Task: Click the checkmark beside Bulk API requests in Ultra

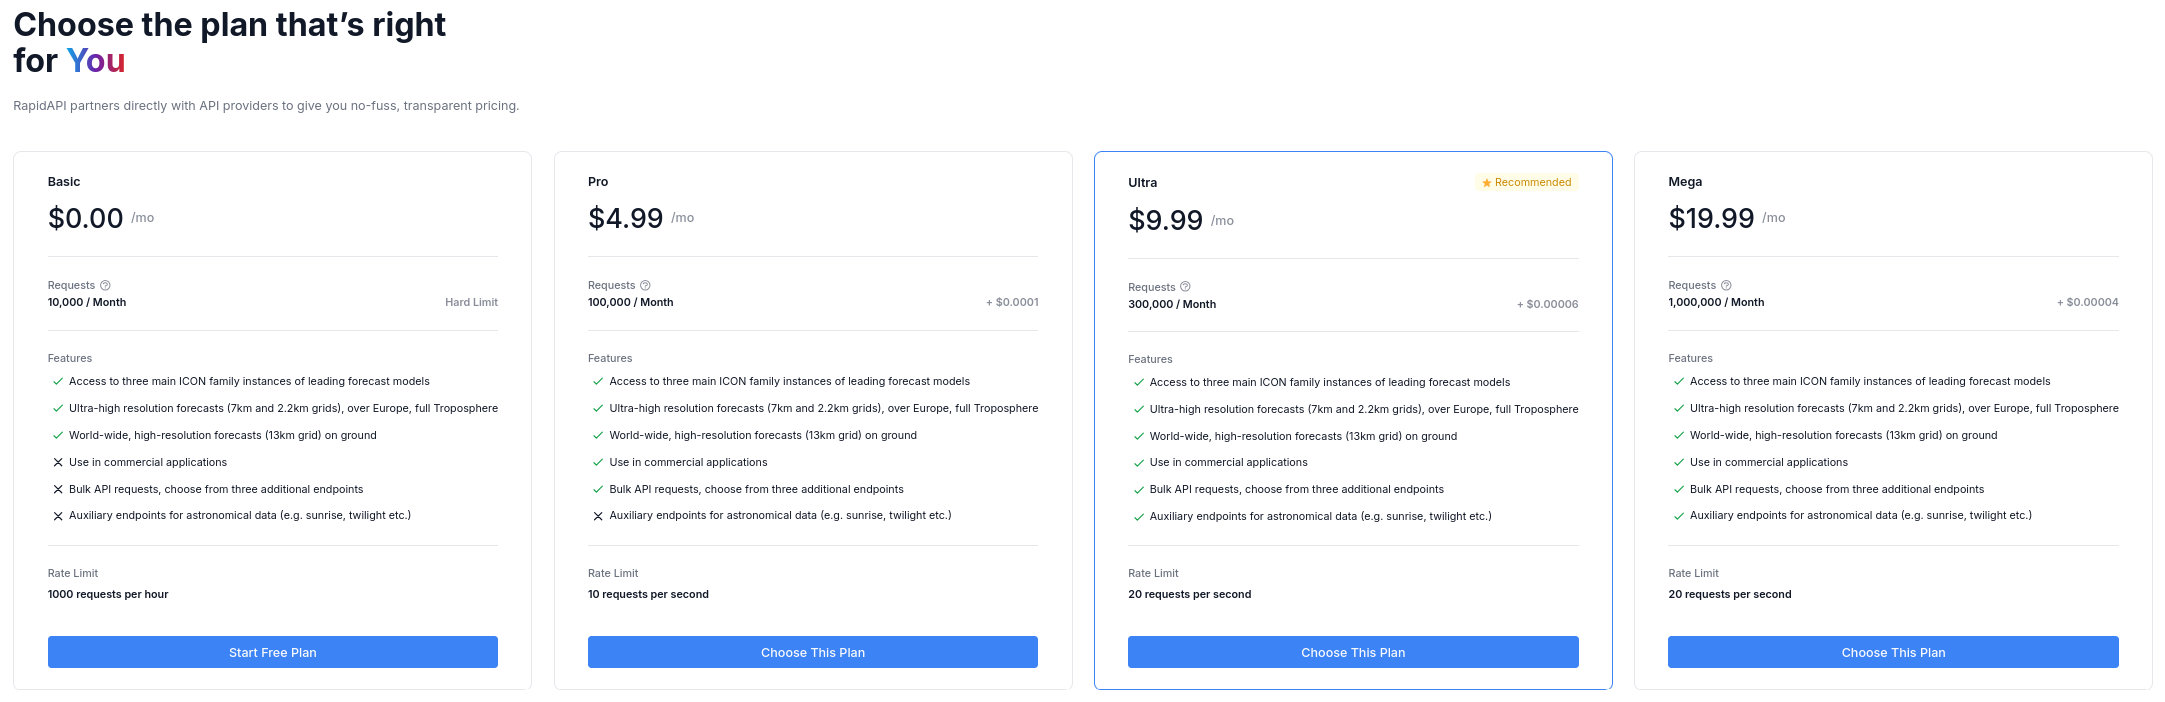Action: (1137, 489)
